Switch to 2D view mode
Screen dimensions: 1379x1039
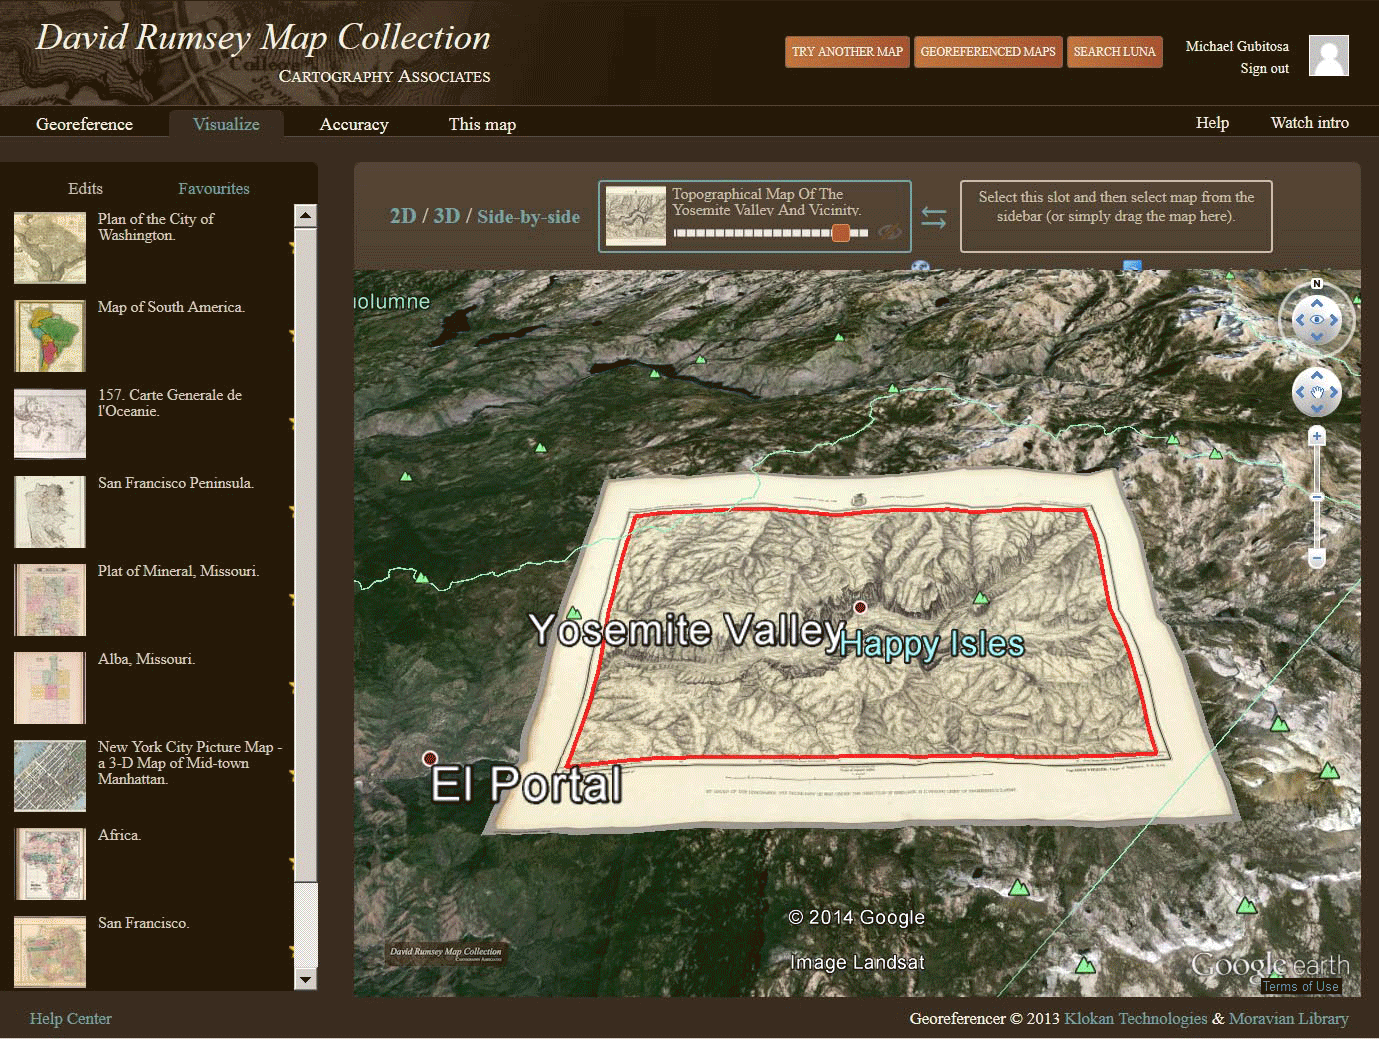pos(402,216)
